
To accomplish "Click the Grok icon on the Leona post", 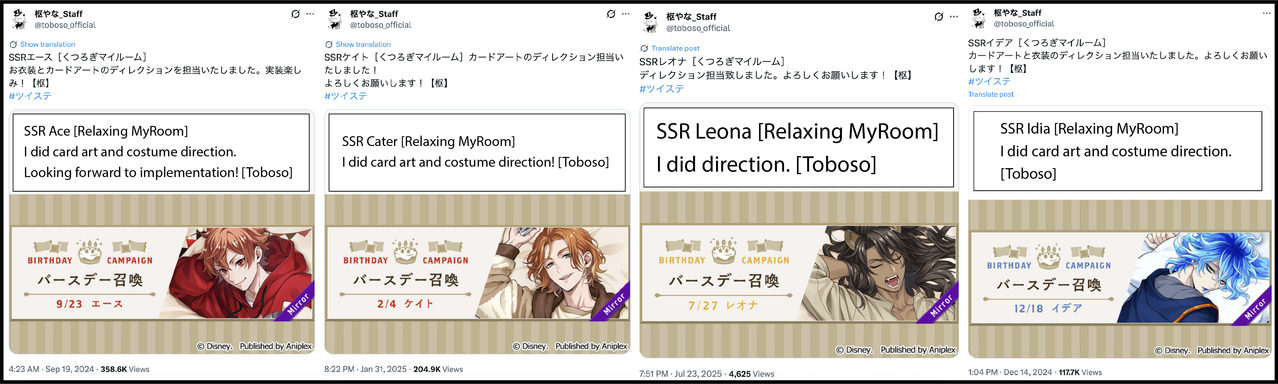I will pyautogui.click(x=939, y=17).
